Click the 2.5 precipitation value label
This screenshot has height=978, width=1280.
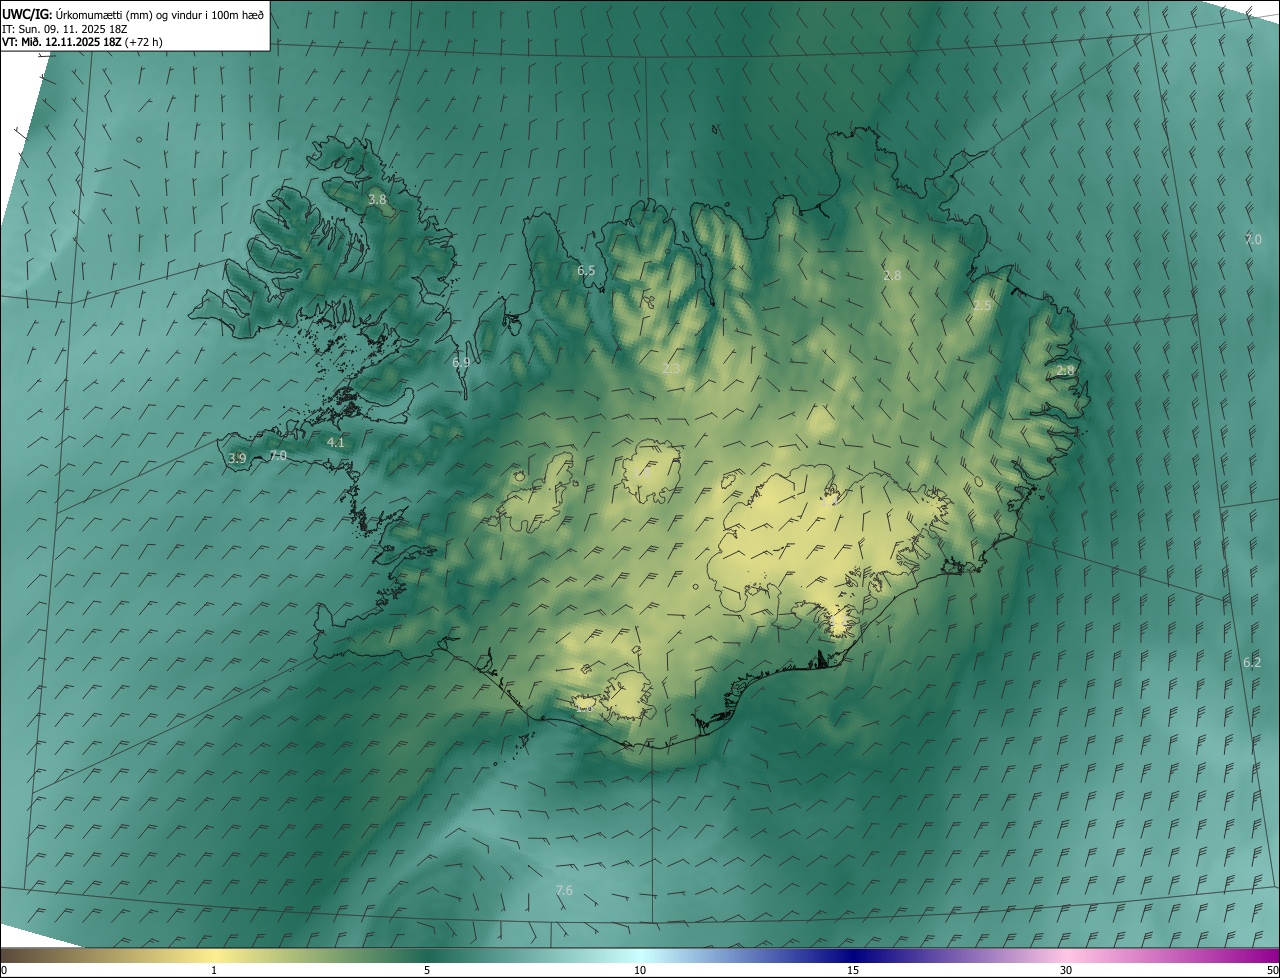pyautogui.click(x=983, y=305)
